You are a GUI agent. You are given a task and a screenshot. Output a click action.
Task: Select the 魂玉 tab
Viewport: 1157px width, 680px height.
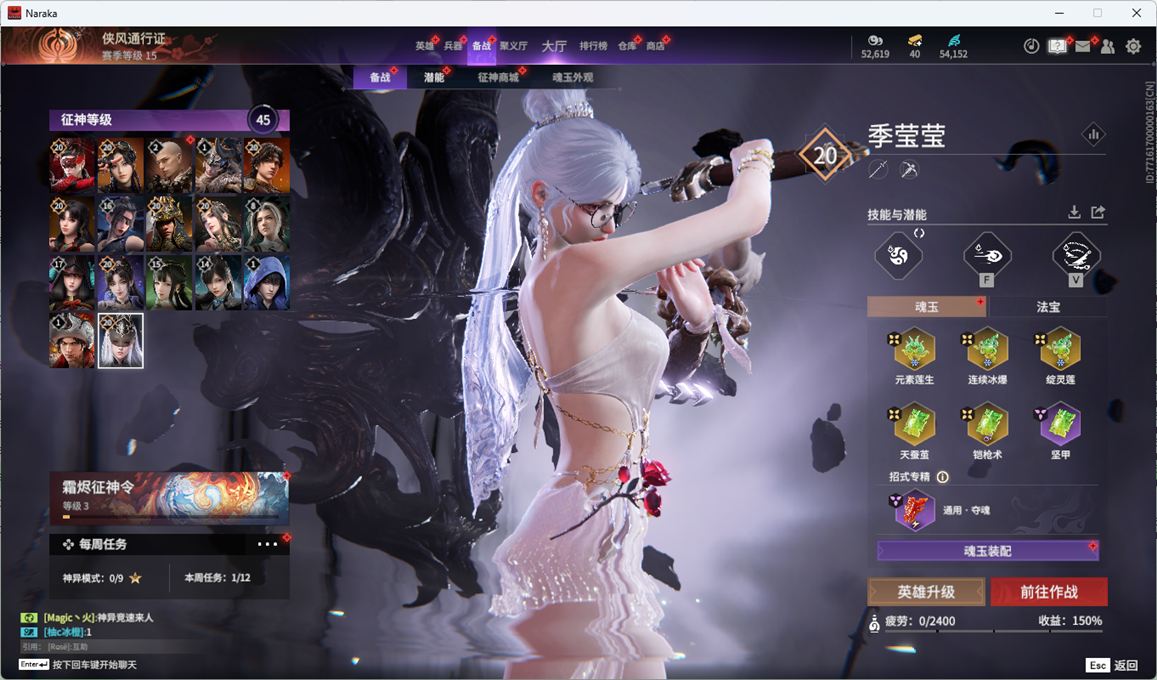(x=926, y=307)
